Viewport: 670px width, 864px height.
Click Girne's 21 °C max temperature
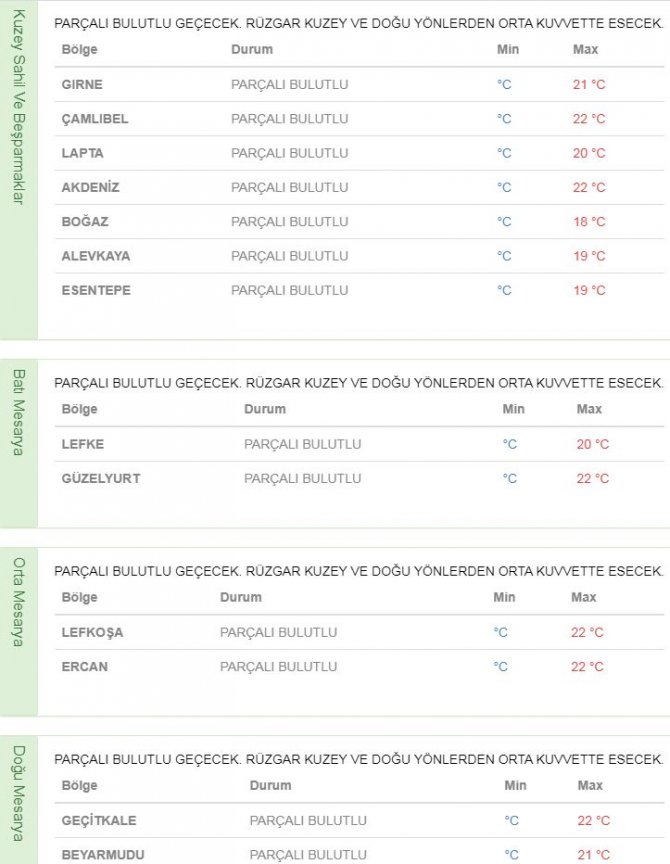589,85
